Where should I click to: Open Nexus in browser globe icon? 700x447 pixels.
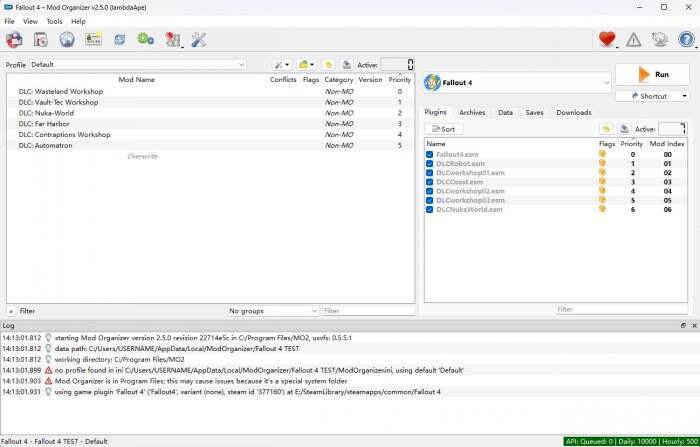click(x=67, y=40)
